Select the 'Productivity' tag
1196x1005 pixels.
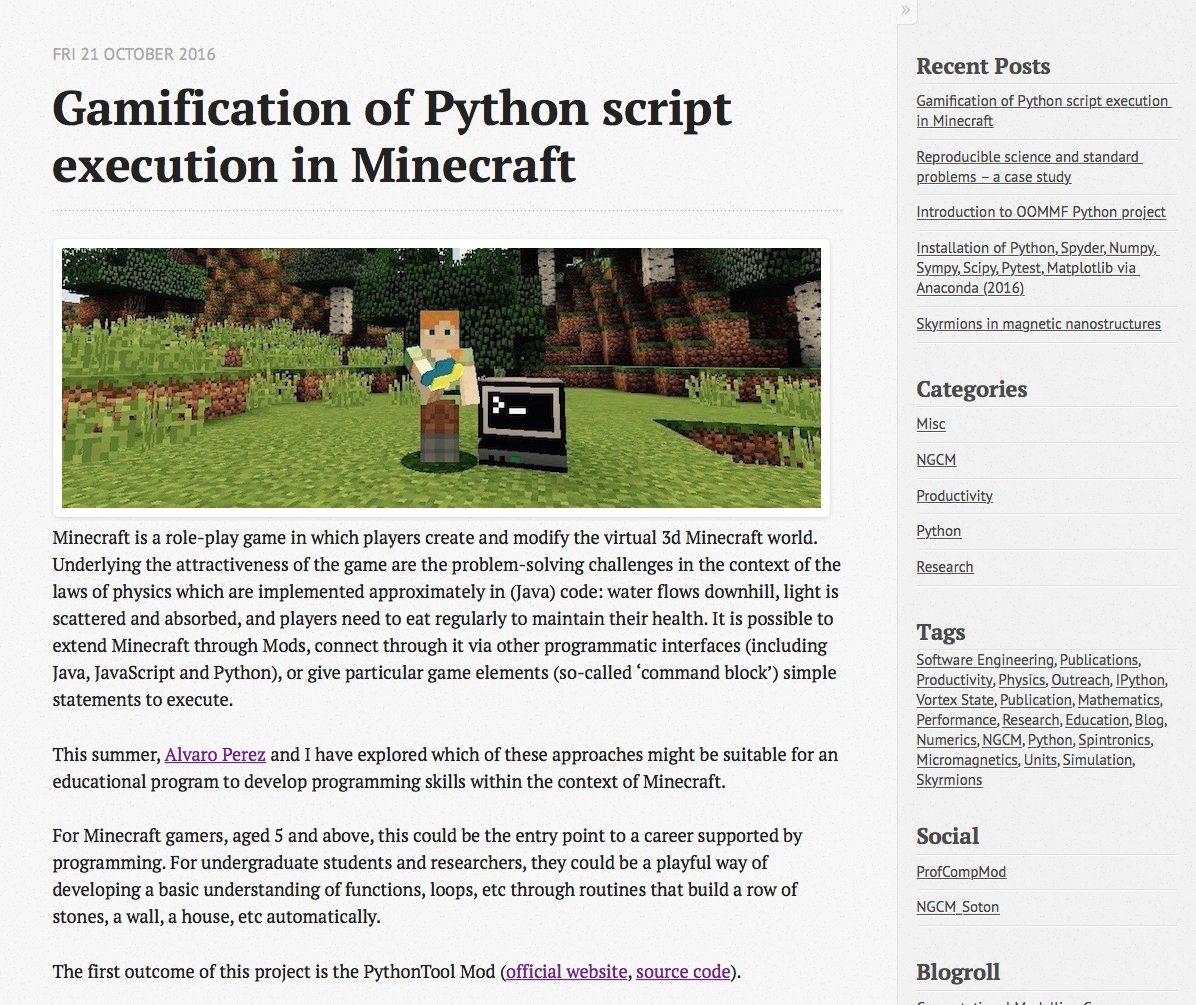(x=954, y=679)
